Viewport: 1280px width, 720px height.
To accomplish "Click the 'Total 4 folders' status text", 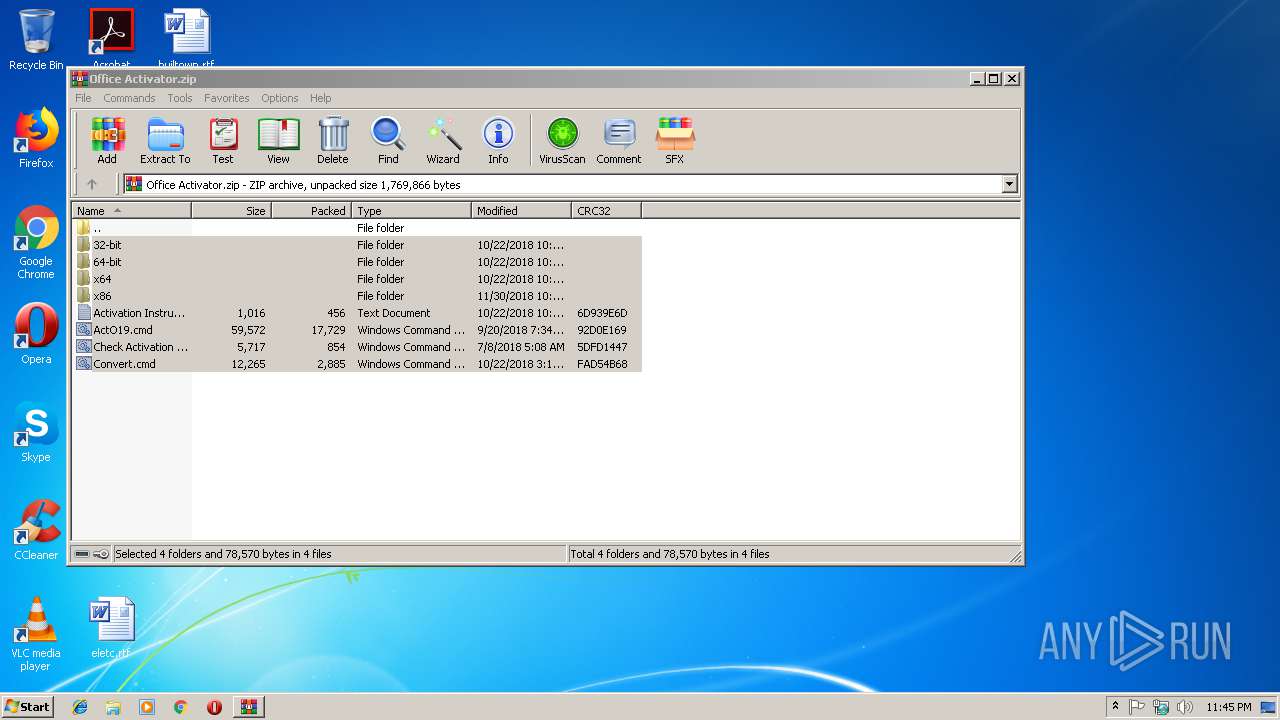I will tap(670, 554).
